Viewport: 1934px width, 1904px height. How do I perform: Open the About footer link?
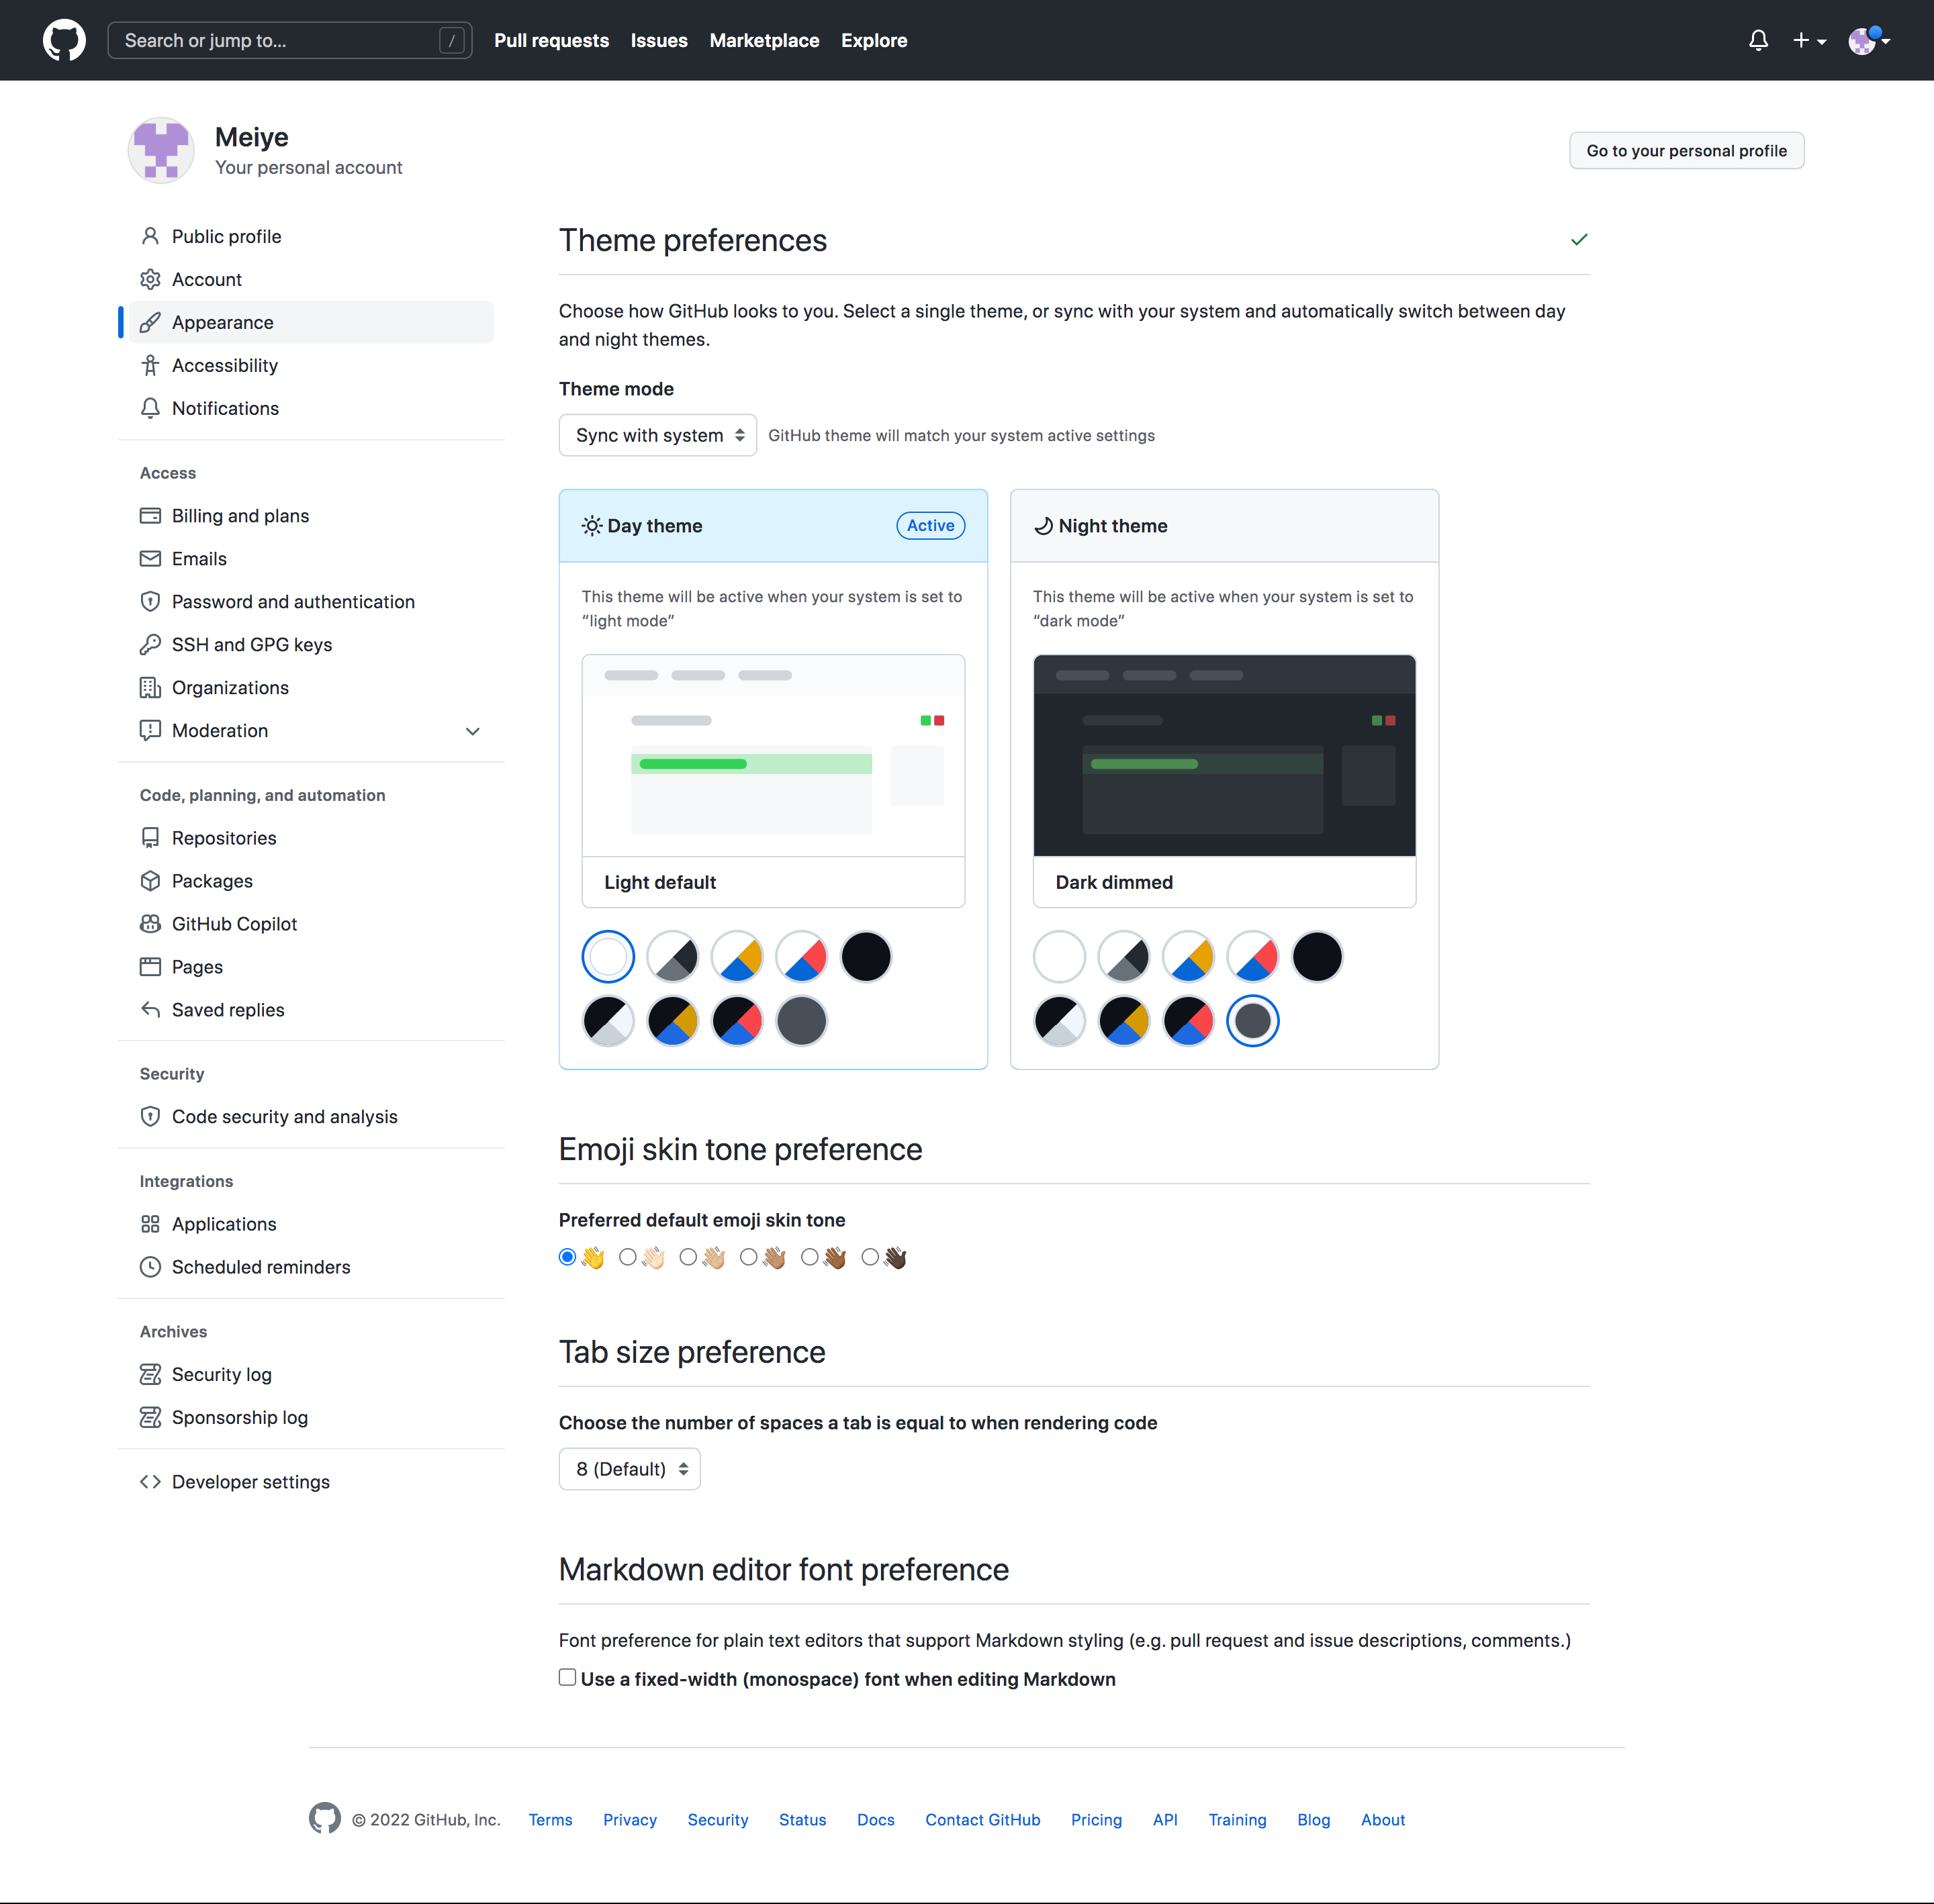pos(1383,1820)
